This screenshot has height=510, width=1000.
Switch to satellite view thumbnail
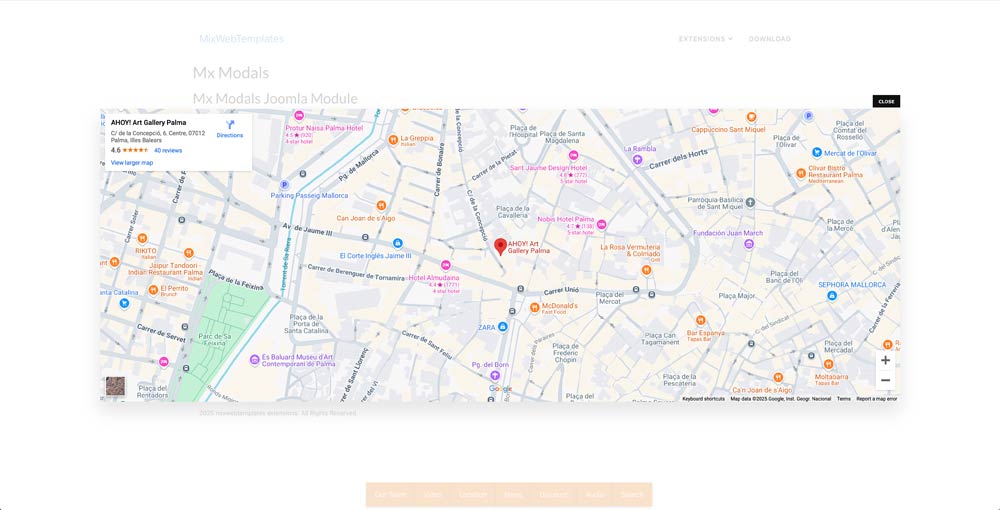[x=116, y=386]
